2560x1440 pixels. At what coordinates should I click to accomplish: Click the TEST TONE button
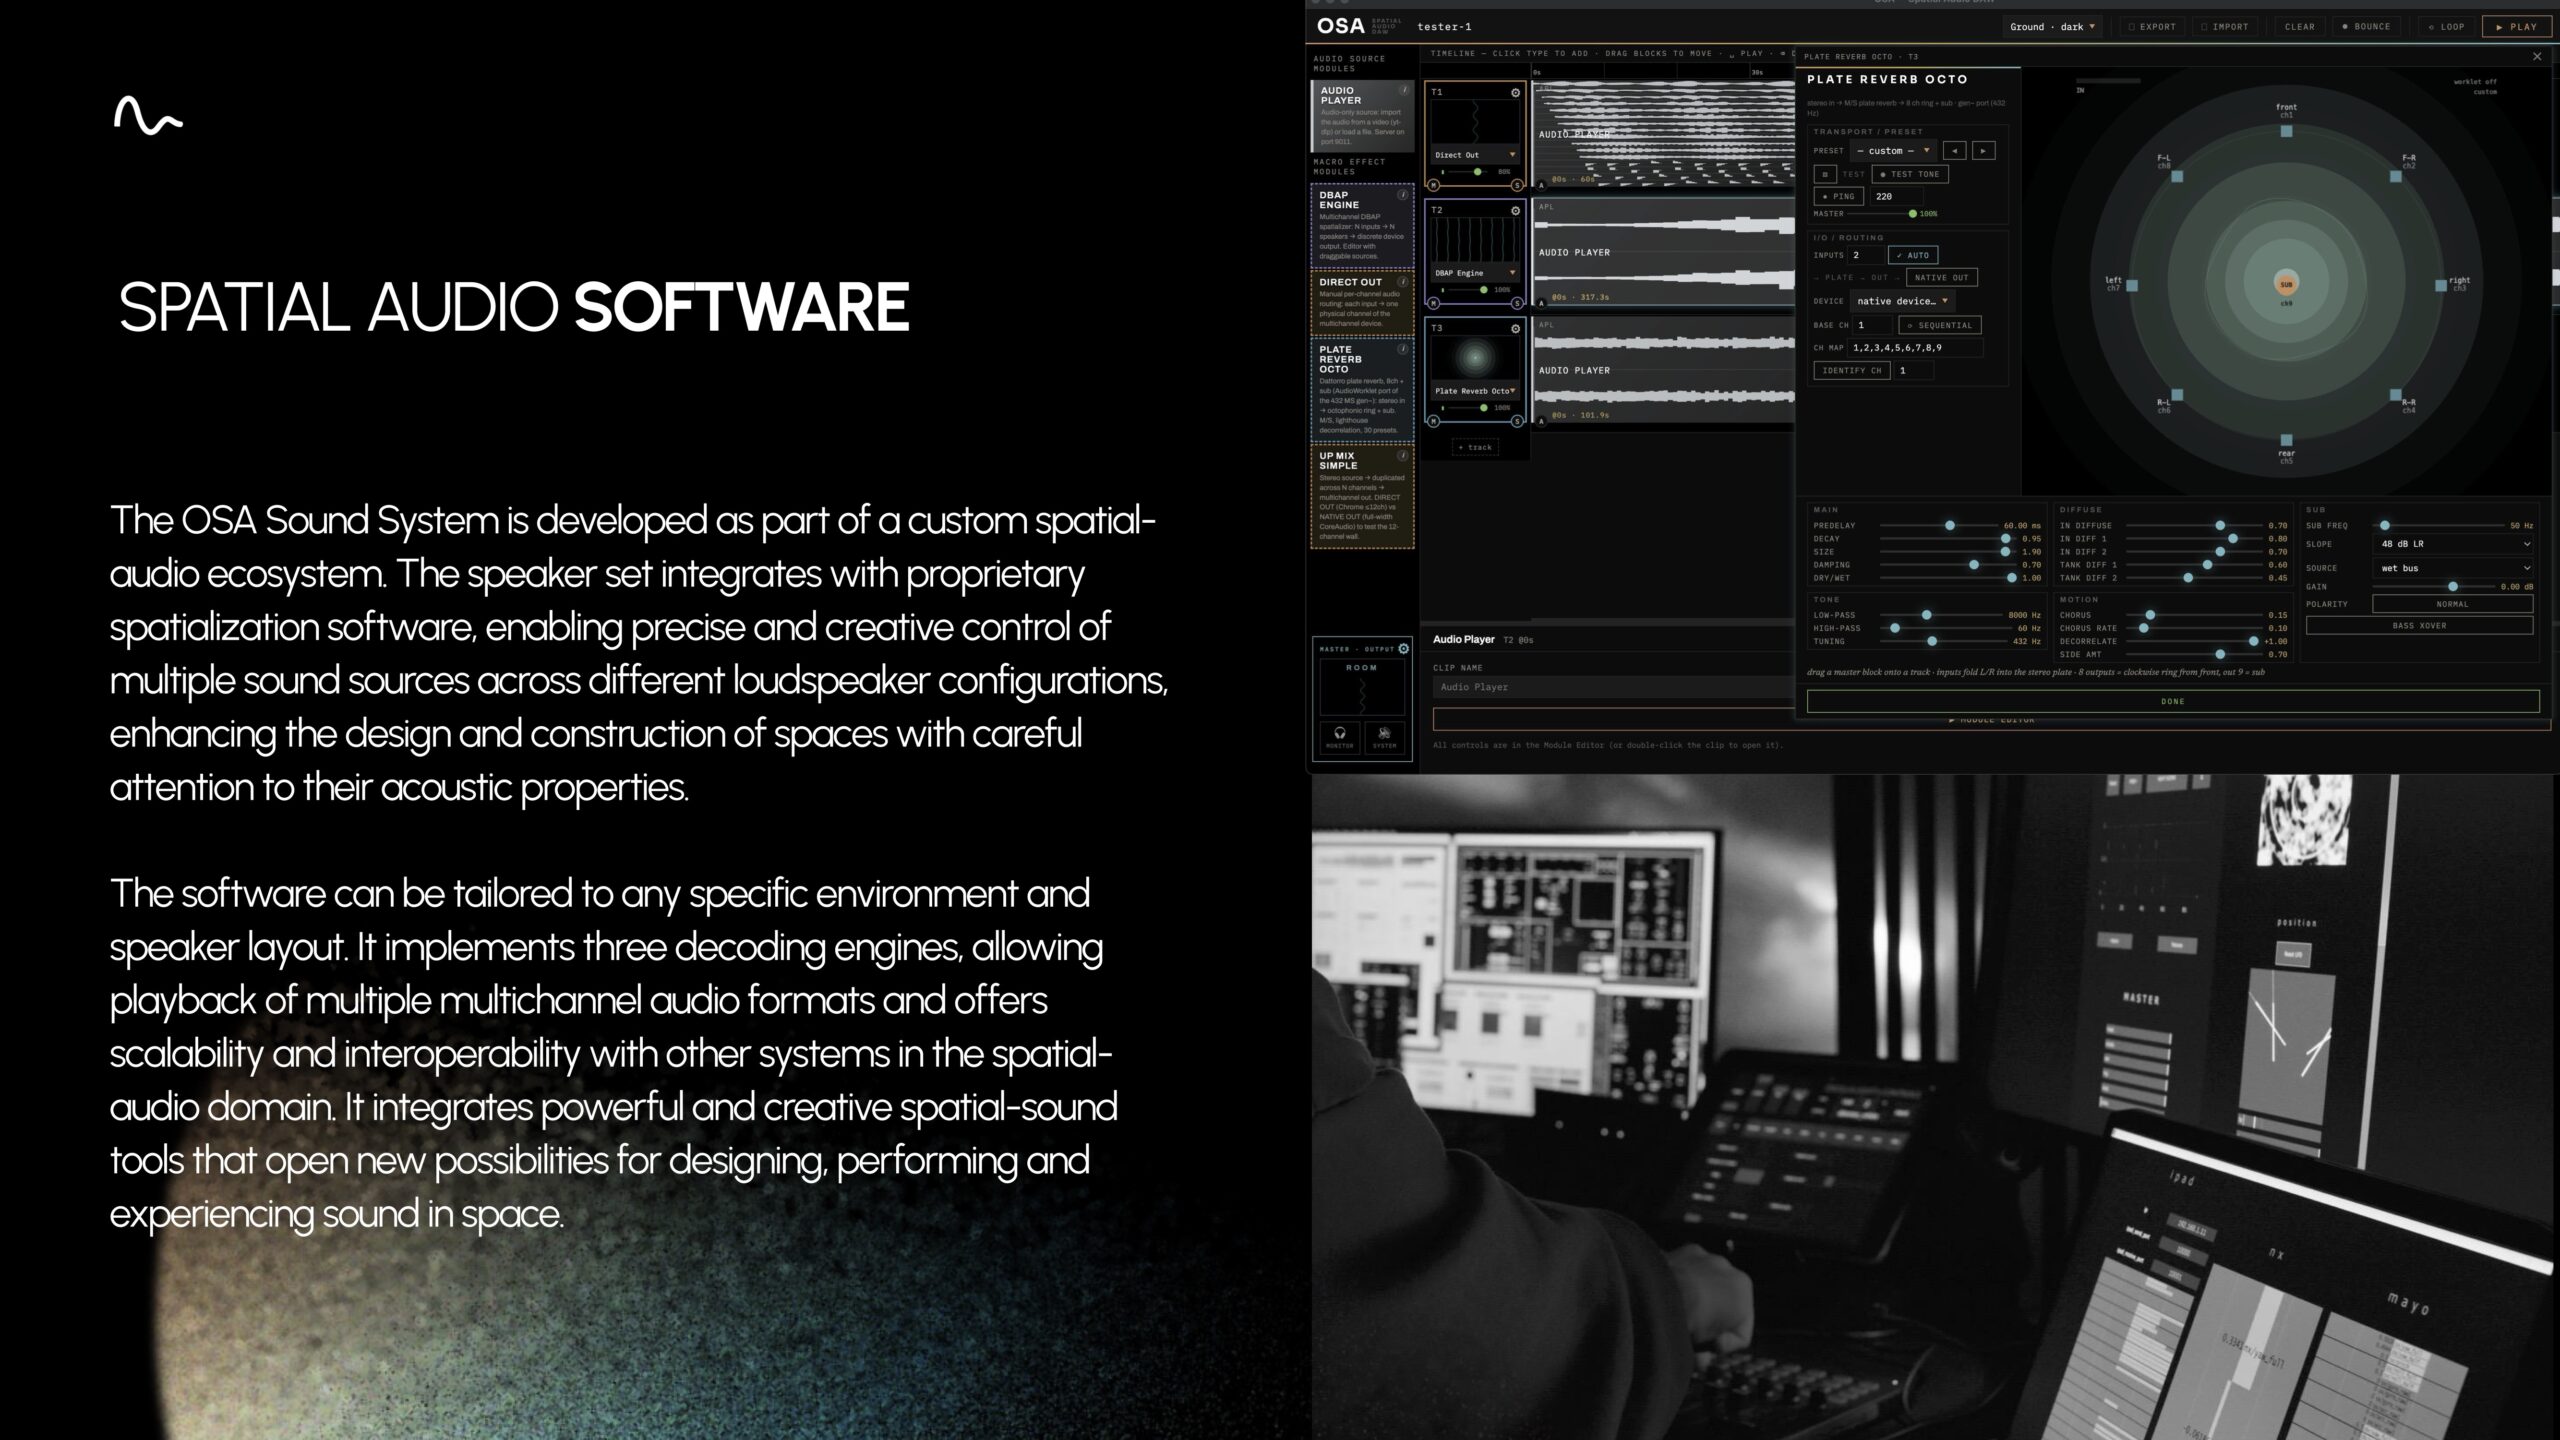pyautogui.click(x=1910, y=174)
